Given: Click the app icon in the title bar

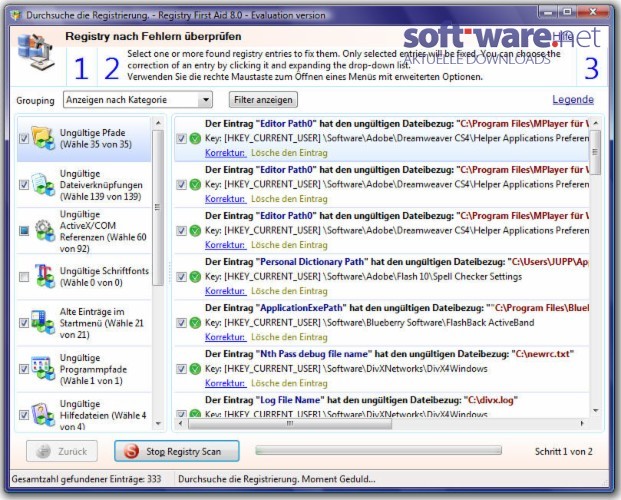Looking at the screenshot, I should click(16, 15).
